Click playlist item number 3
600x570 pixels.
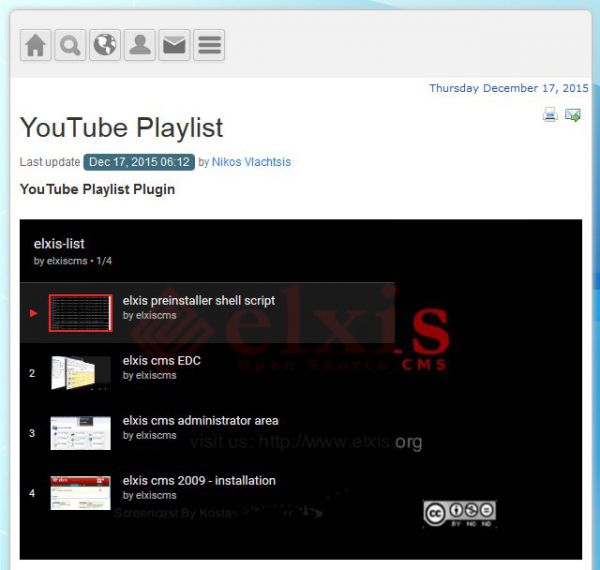(32, 433)
